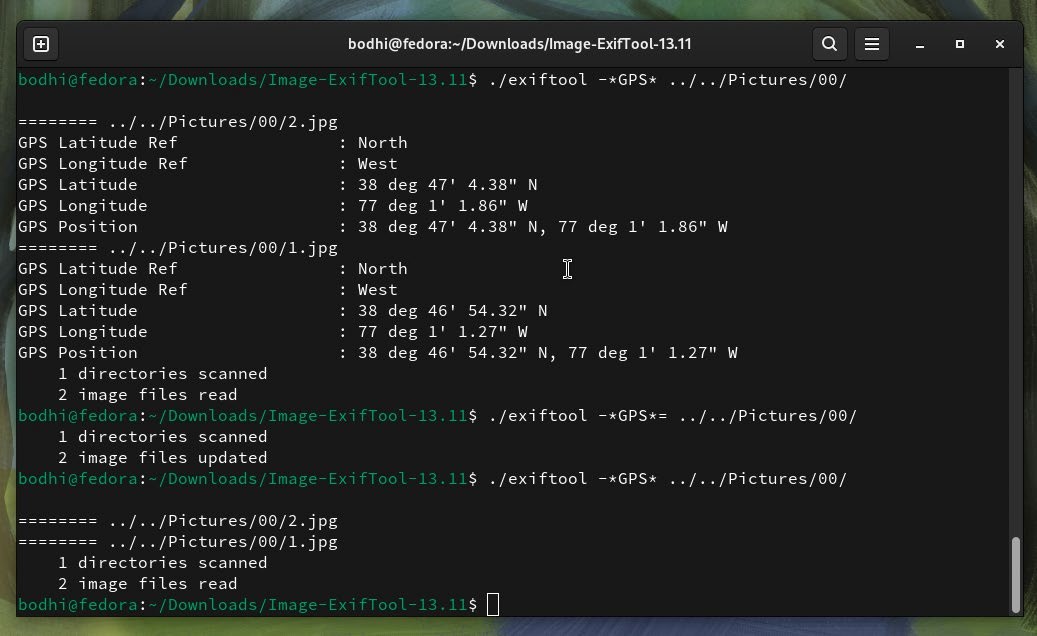Viewport: 1037px width, 636px height.
Task: Click the first '2 image files read' line
Action: point(147,395)
